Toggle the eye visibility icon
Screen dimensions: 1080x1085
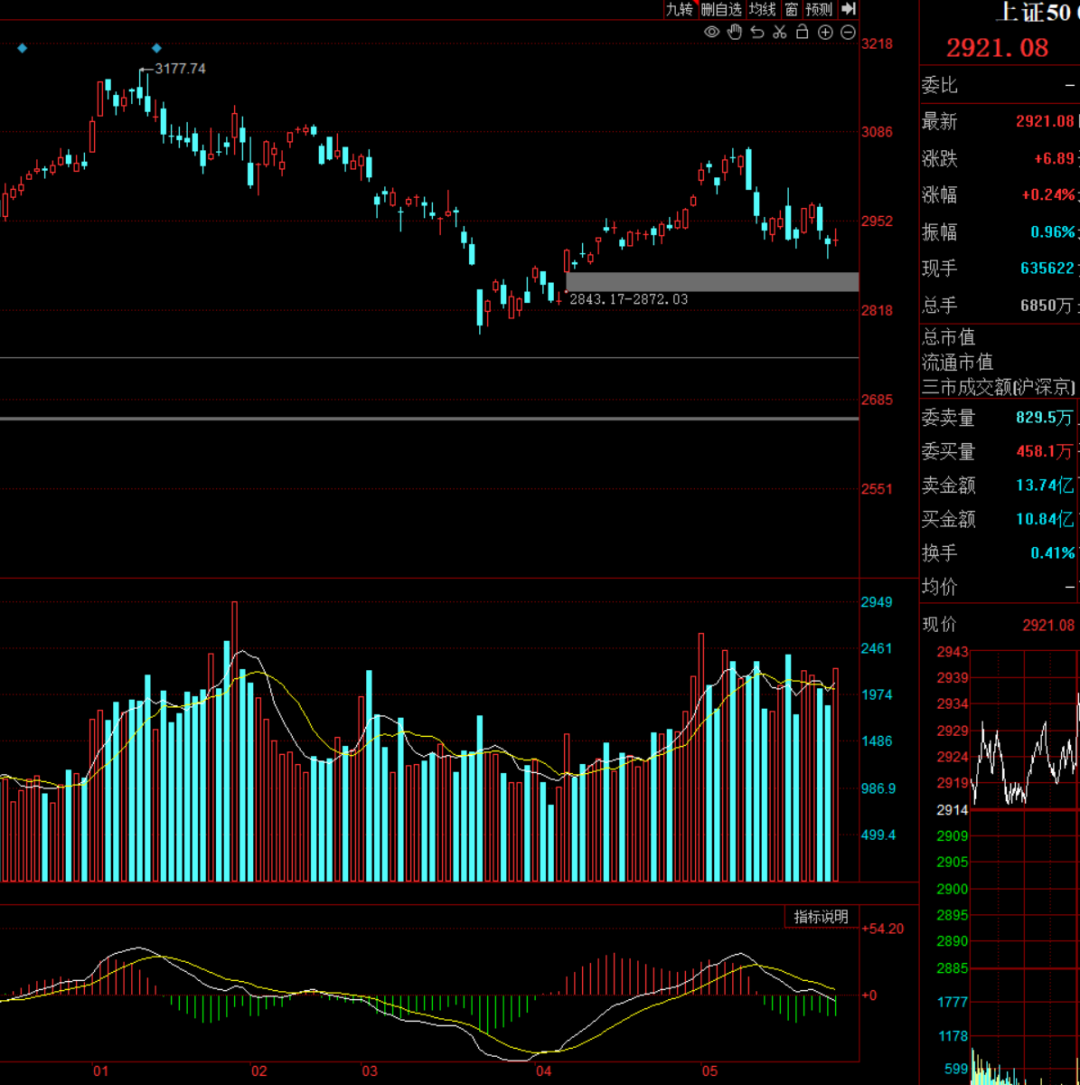pos(711,32)
